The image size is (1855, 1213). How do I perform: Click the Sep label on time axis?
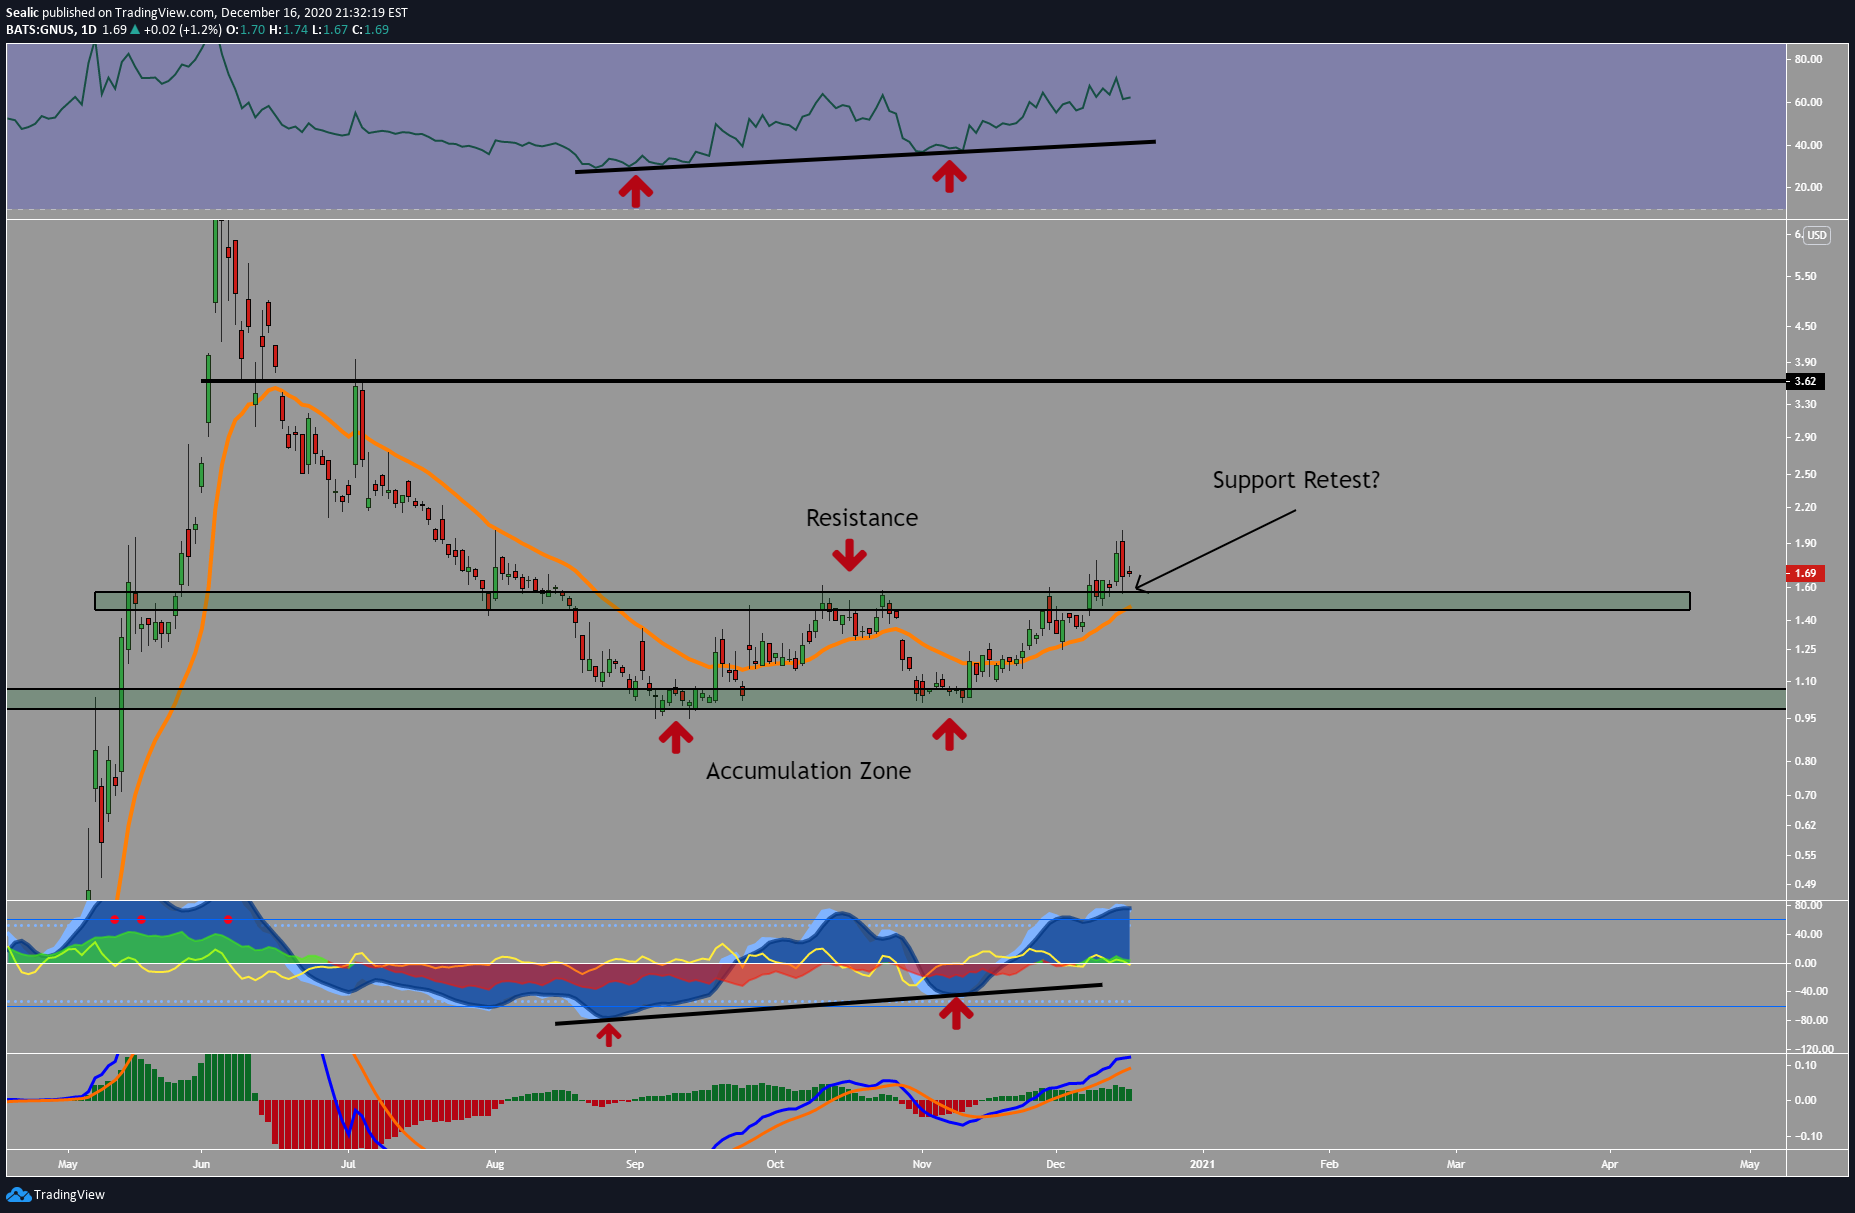635,1164
